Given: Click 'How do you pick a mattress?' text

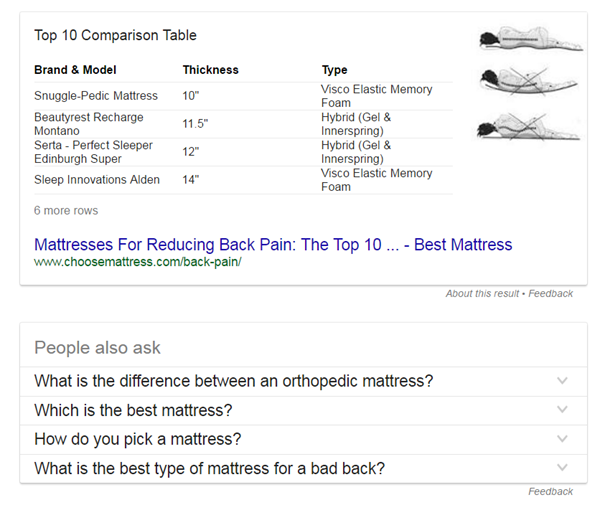Looking at the screenshot, I should point(137,439).
